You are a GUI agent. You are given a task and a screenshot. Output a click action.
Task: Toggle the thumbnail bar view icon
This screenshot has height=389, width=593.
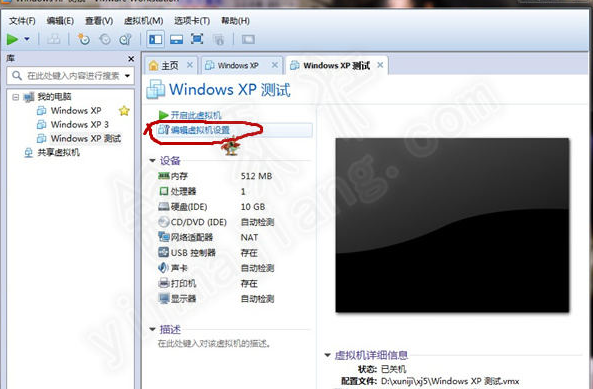176,39
